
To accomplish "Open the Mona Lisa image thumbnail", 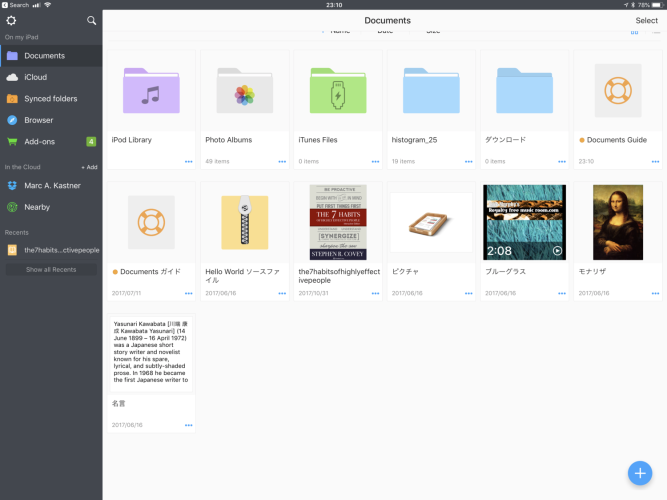I will [x=617, y=222].
